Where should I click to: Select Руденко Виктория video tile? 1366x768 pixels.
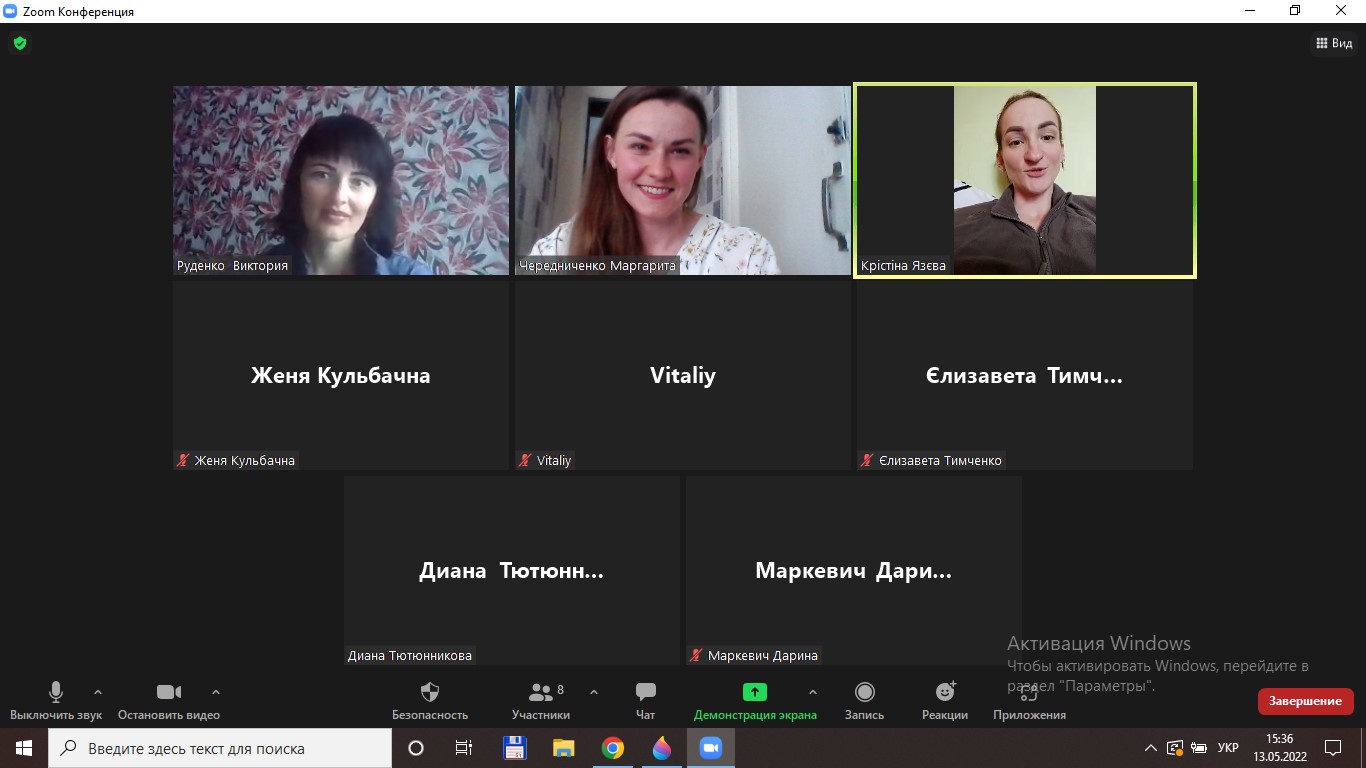tap(341, 180)
